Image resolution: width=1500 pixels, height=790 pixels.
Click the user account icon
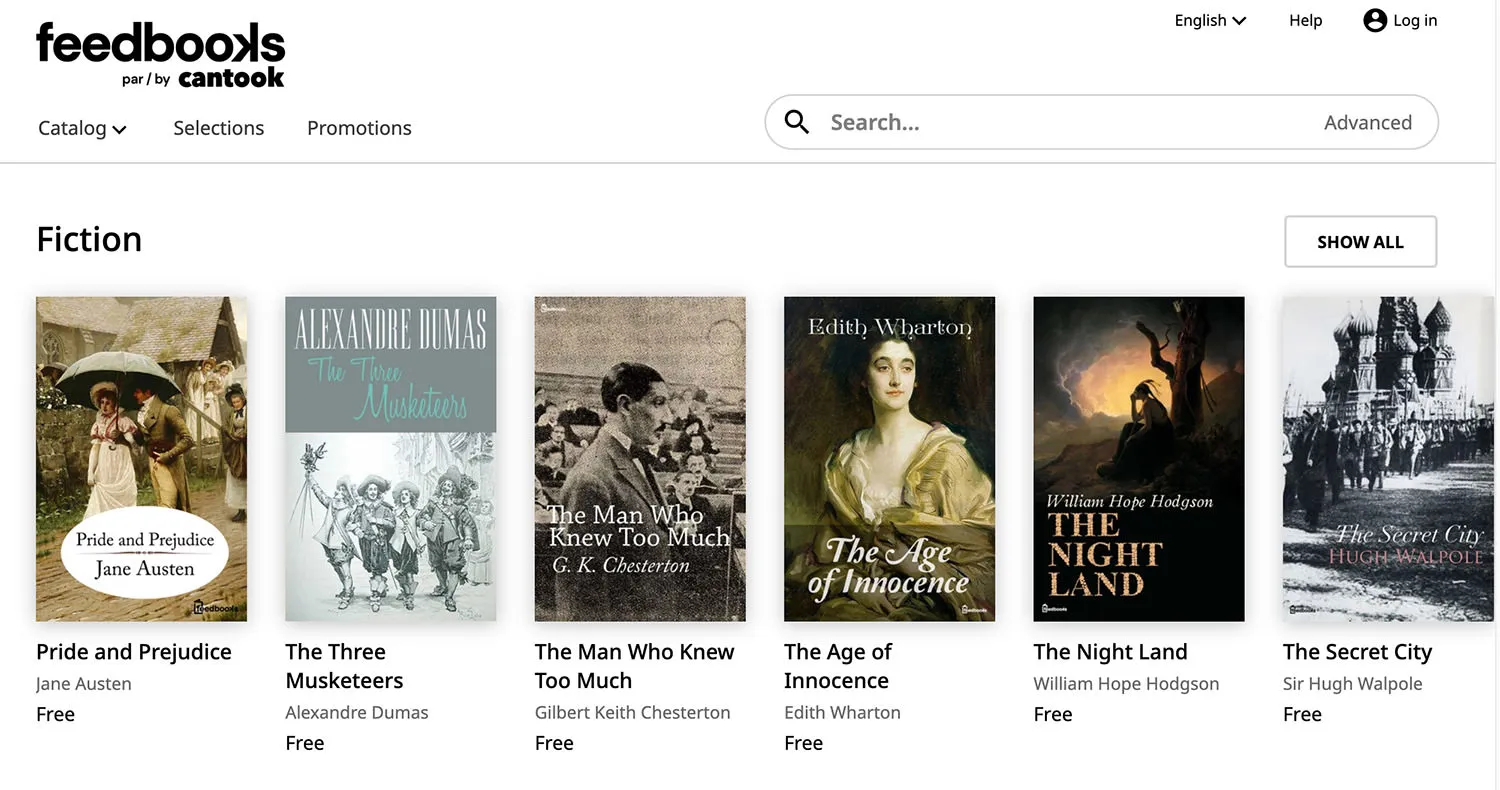(1375, 20)
